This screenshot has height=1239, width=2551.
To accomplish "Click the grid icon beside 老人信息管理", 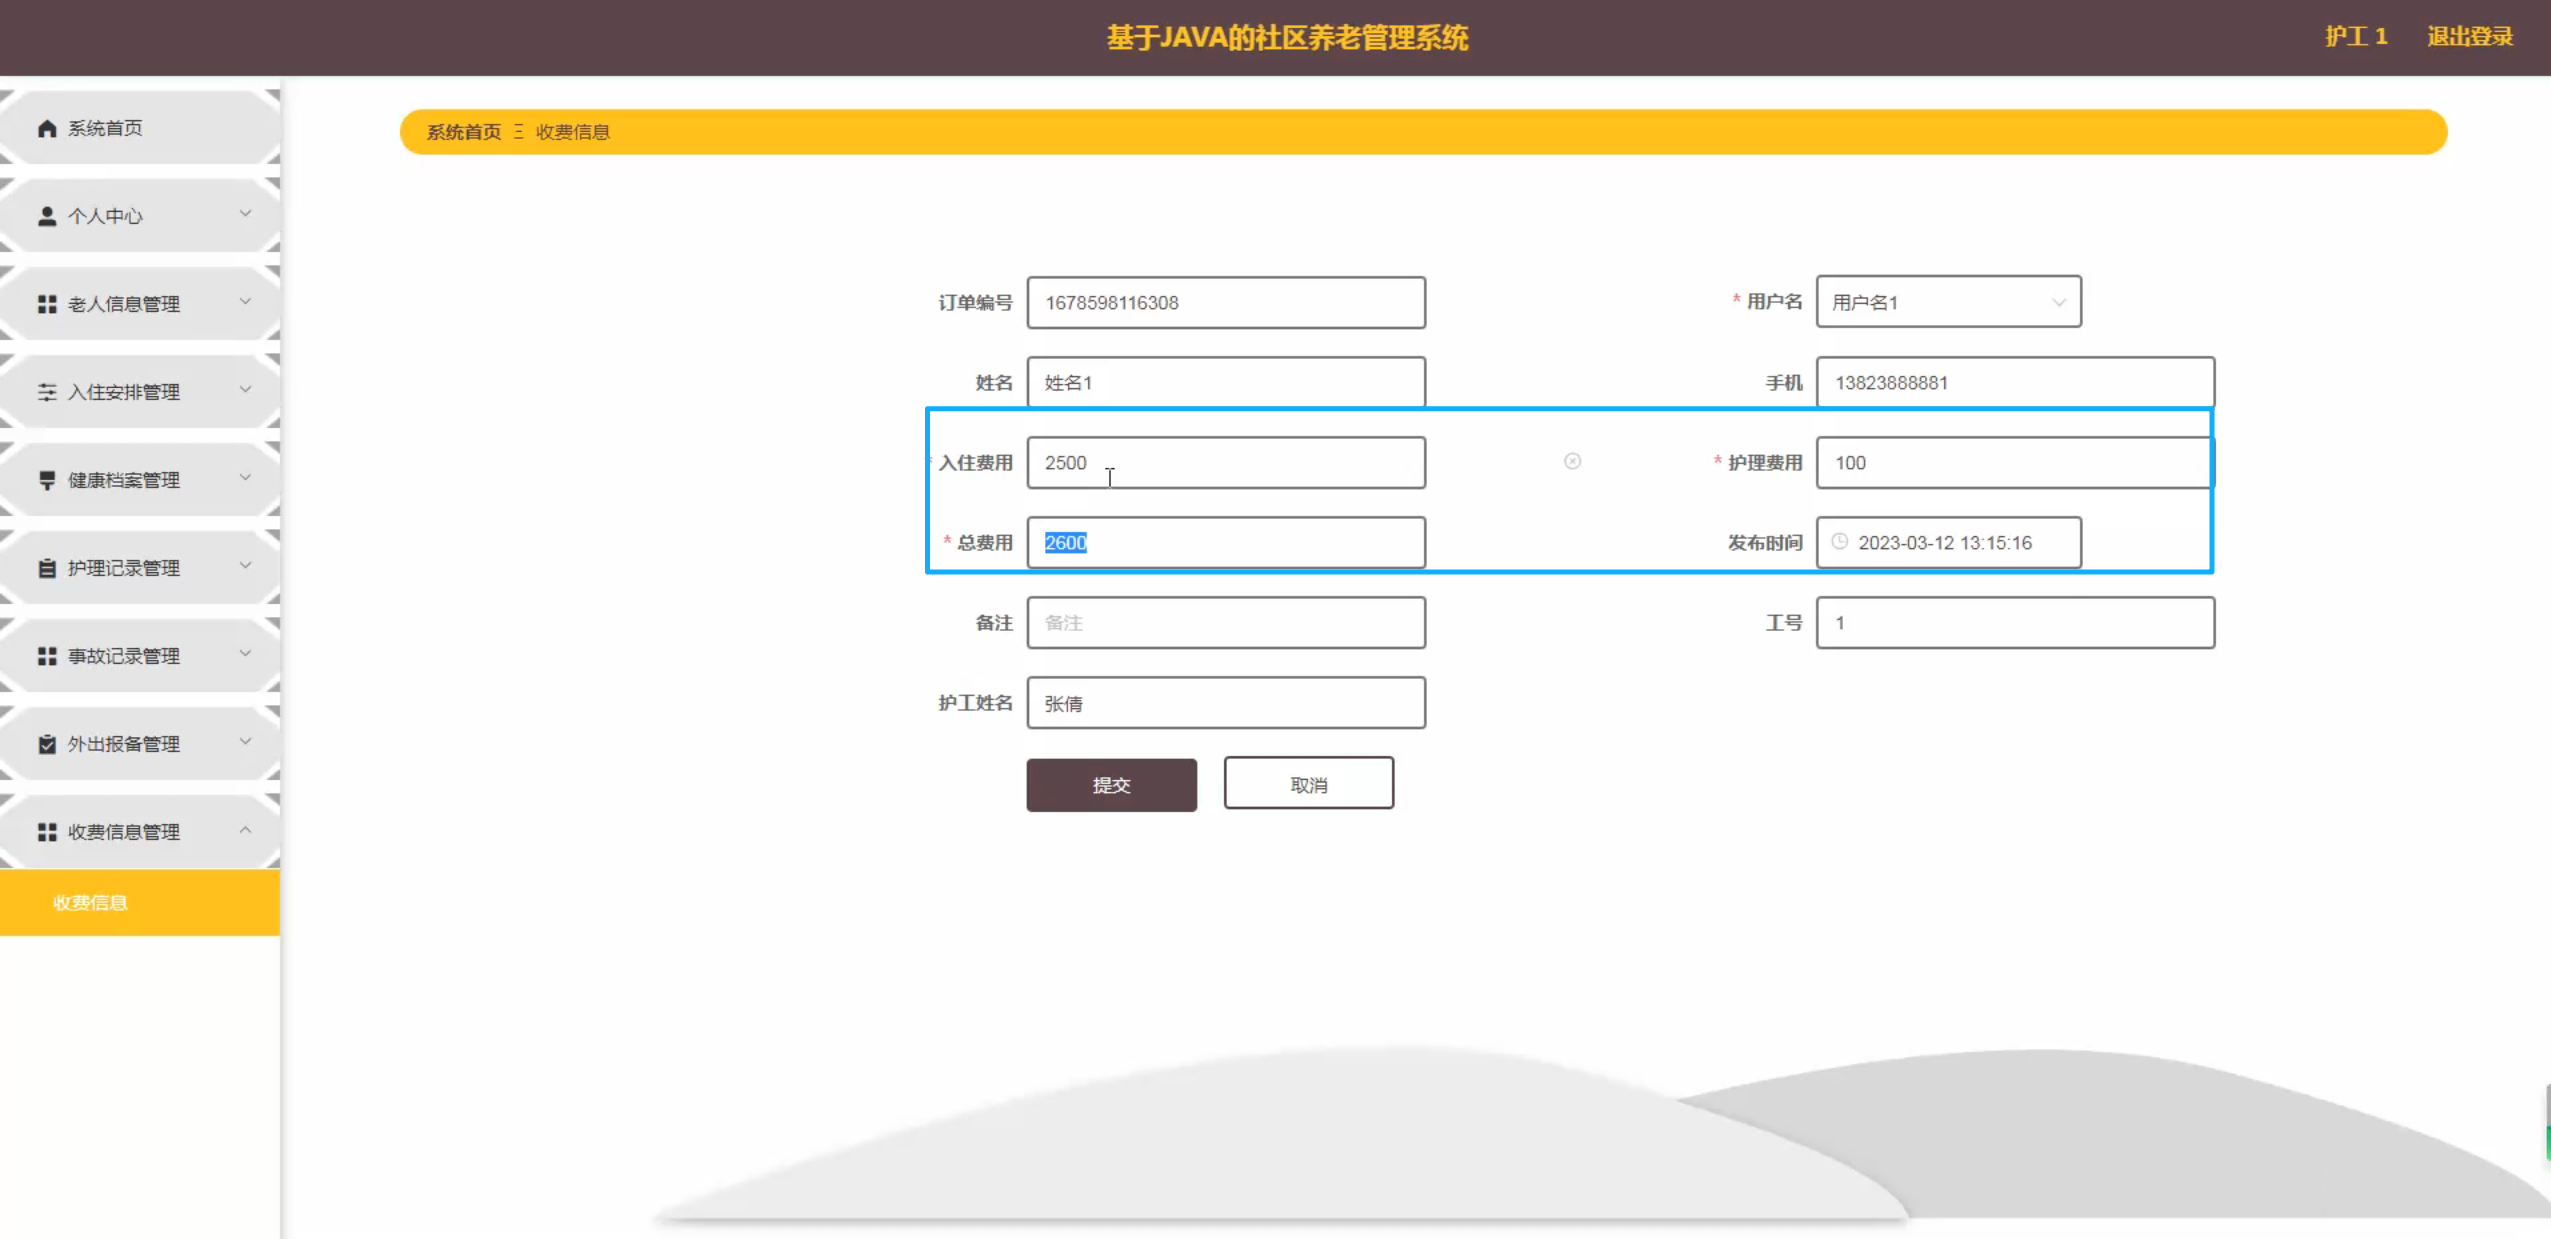I will click(x=47, y=304).
